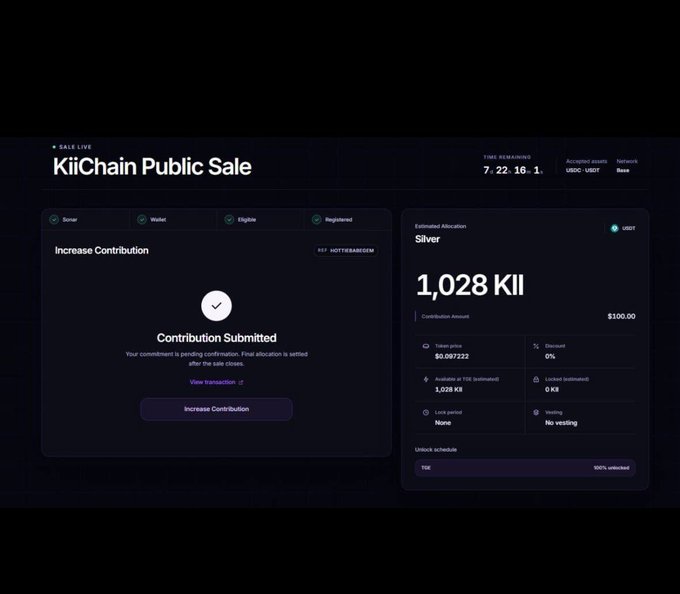
Task: Click the Eligible step checkmark icon
Action: click(229, 219)
